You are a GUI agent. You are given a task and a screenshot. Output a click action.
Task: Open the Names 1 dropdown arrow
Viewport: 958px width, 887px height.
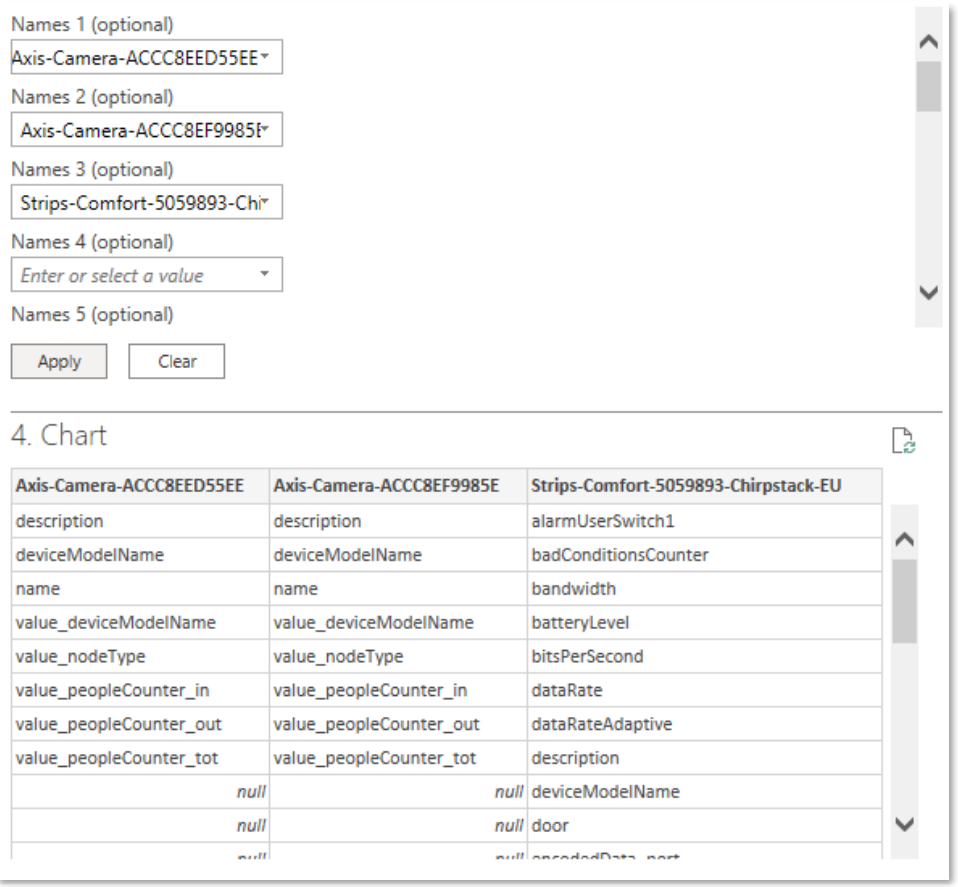[265, 56]
